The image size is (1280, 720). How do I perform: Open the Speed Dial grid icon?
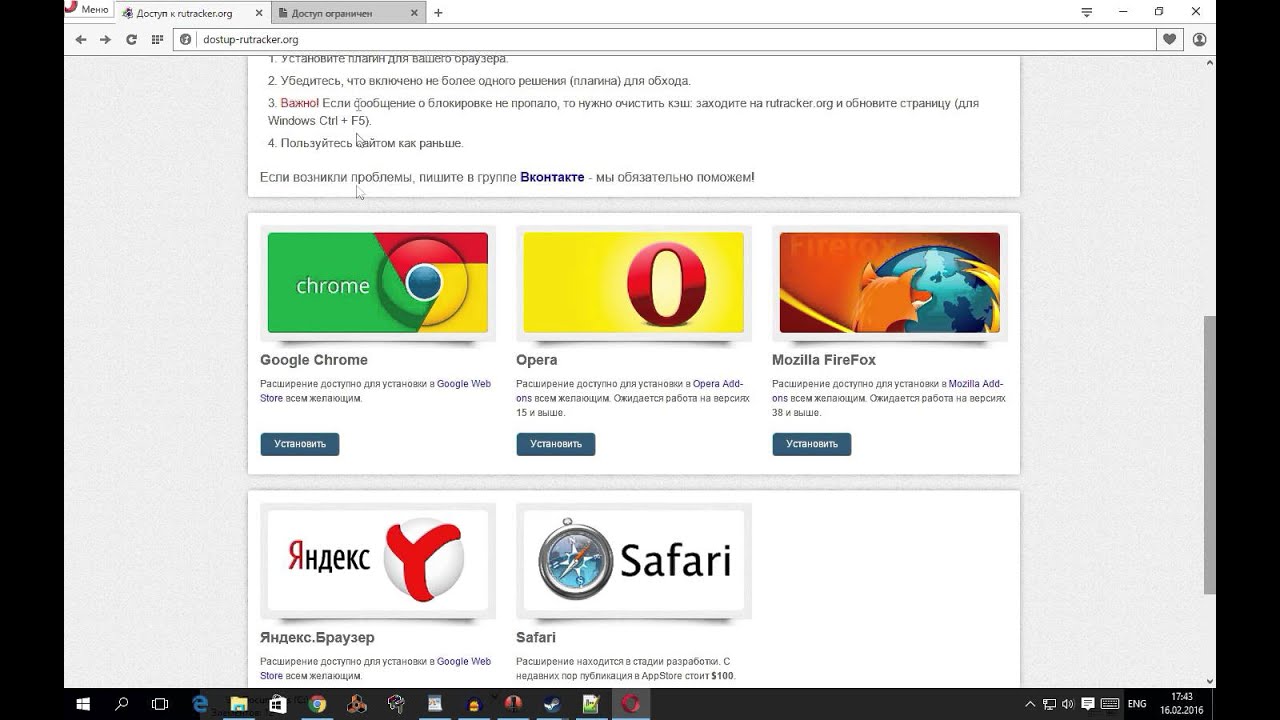(x=157, y=40)
